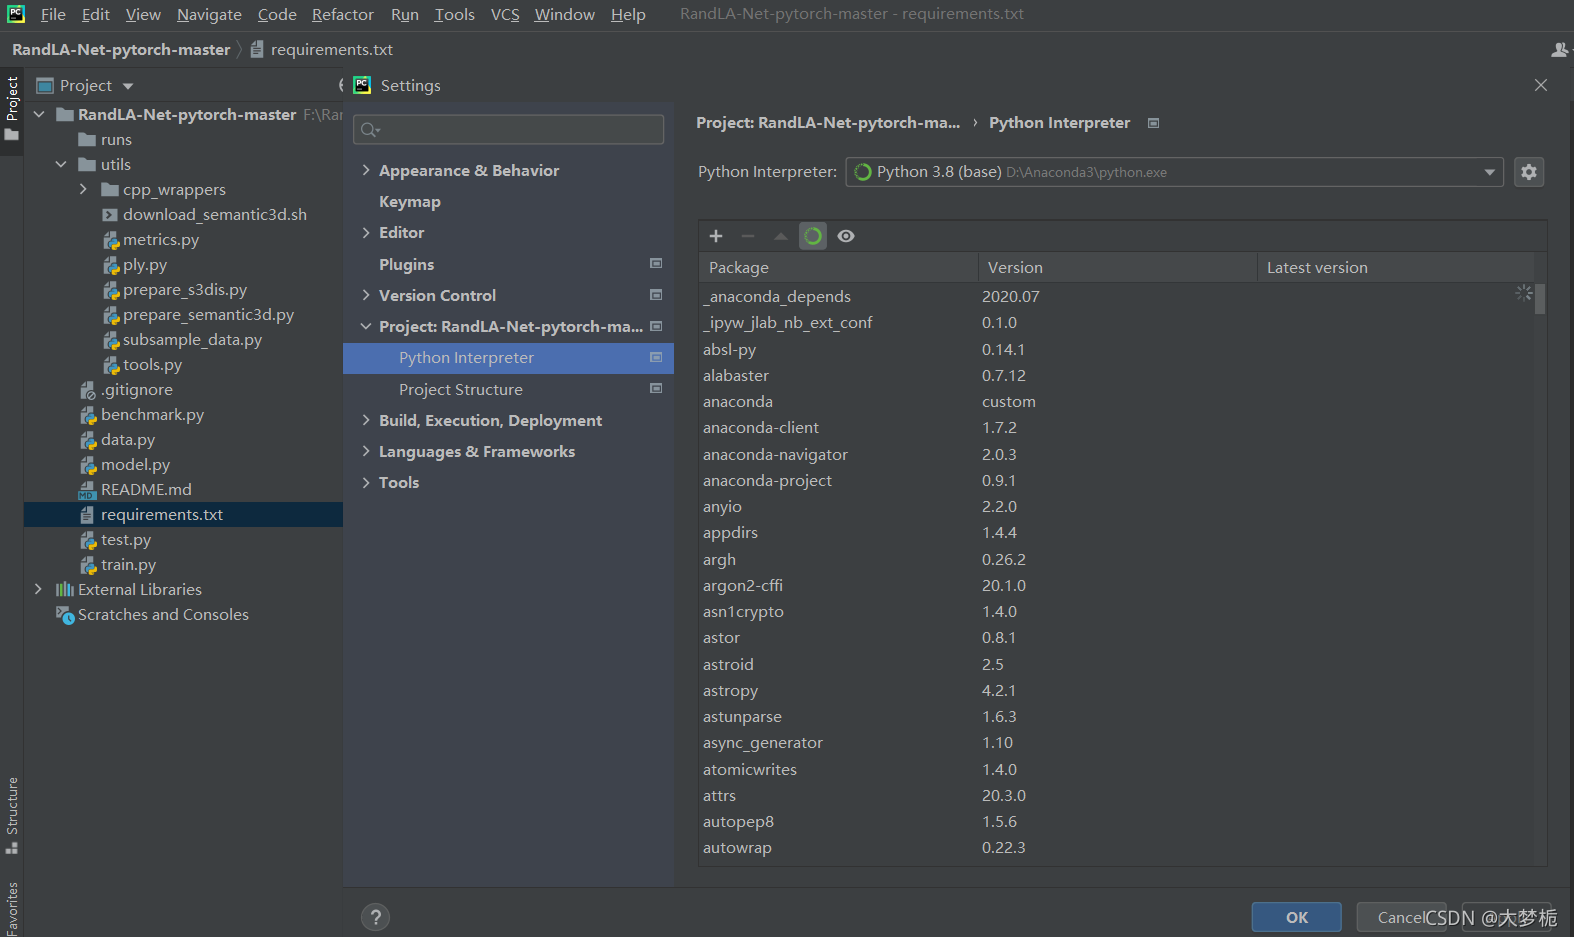Click the OK button
This screenshot has height=937, width=1574.
pos(1297,917)
